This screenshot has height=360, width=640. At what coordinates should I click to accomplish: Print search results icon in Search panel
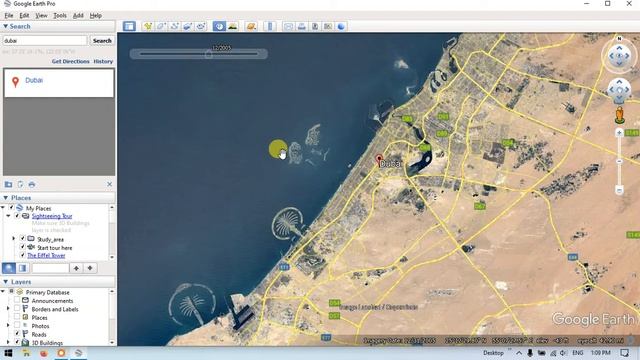click(32, 184)
